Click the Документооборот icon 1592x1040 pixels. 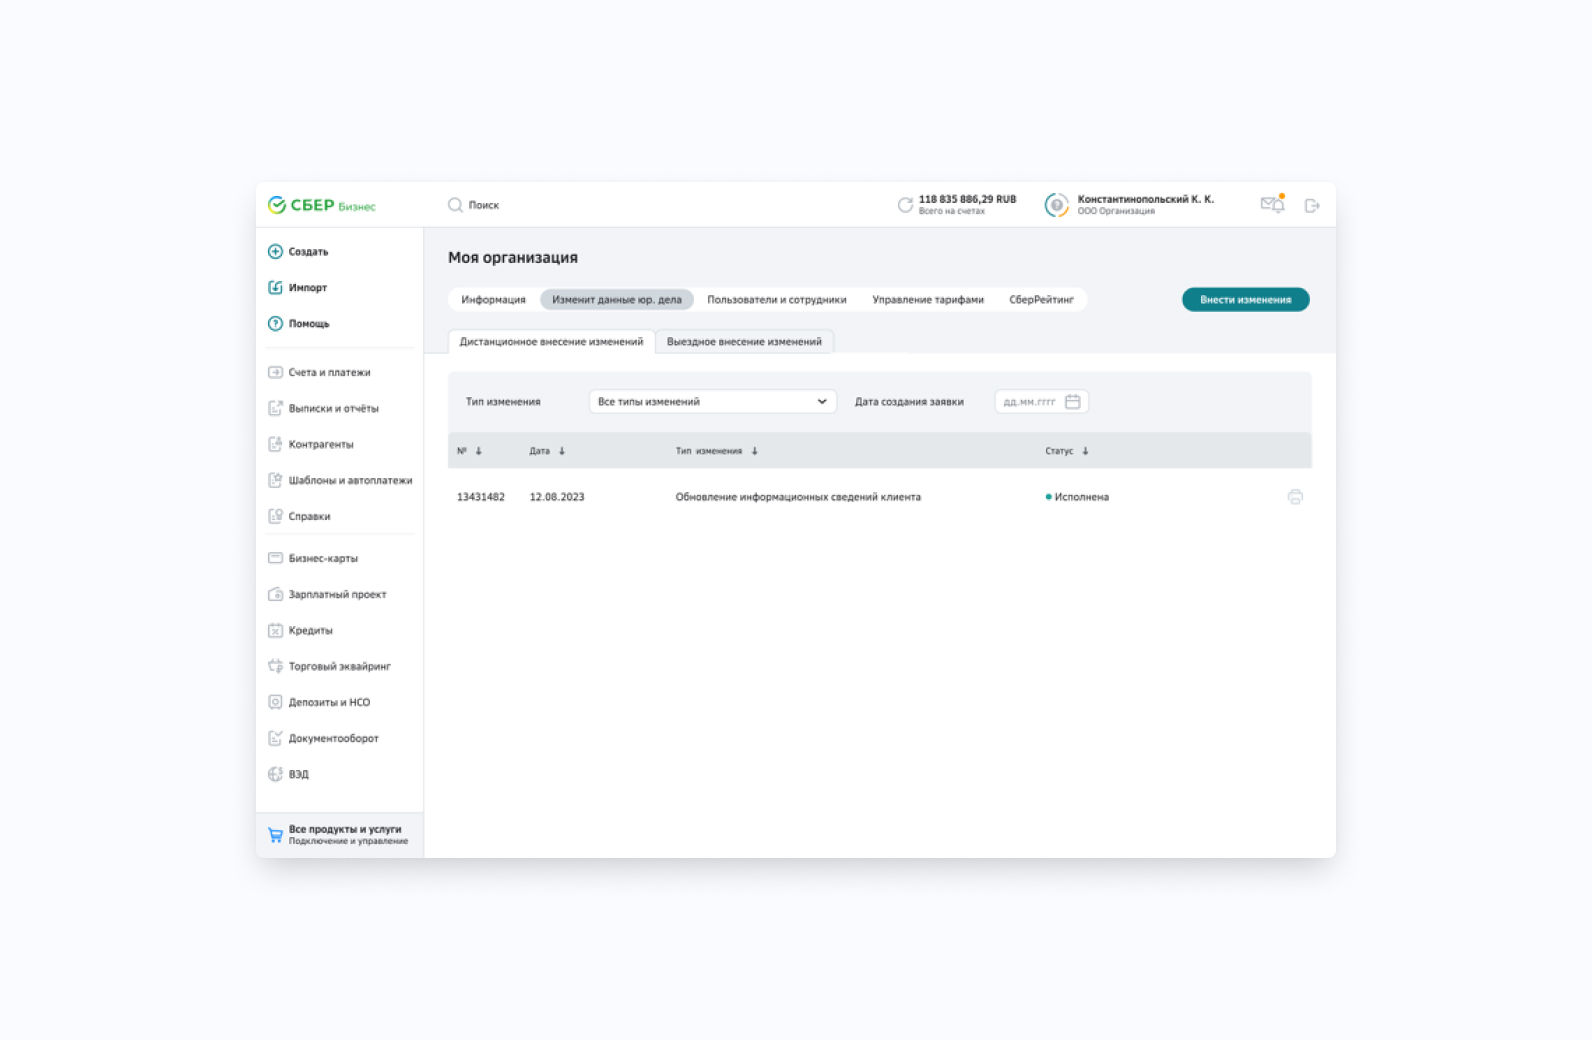point(275,738)
